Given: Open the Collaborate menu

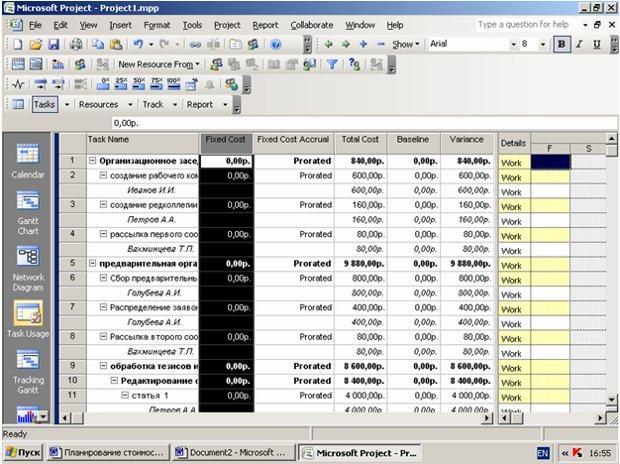Looking at the screenshot, I should pos(312,25).
